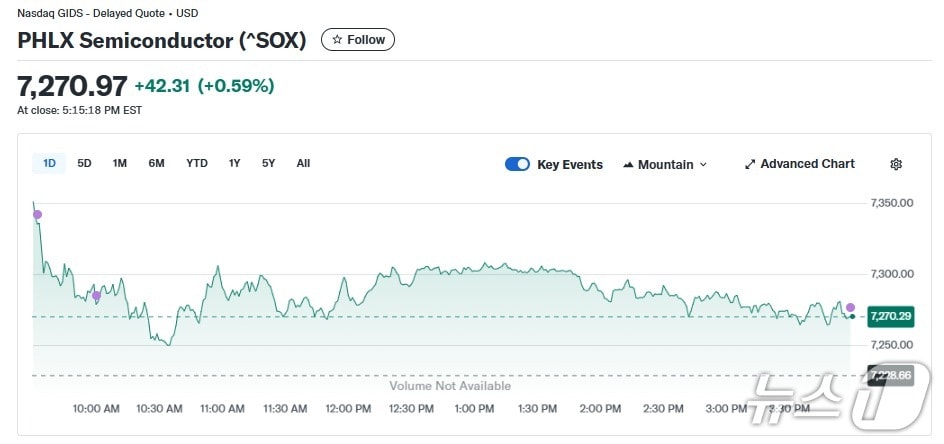Switch to 5D time range
This screenshot has width=944, height=444.
(85, 163)
